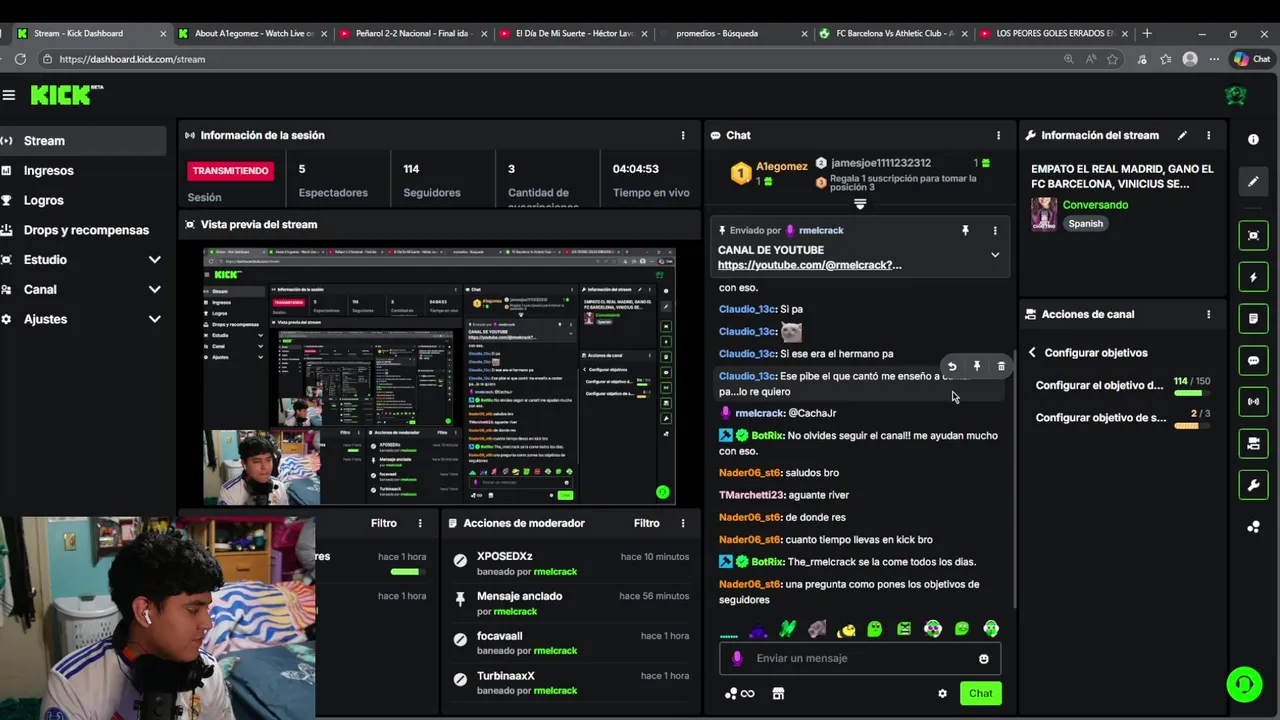Click the 114 / 150 followers progress bar
Image resolution: width=1280 pixels, height=720 pixels.
[x=1188, y=393]
